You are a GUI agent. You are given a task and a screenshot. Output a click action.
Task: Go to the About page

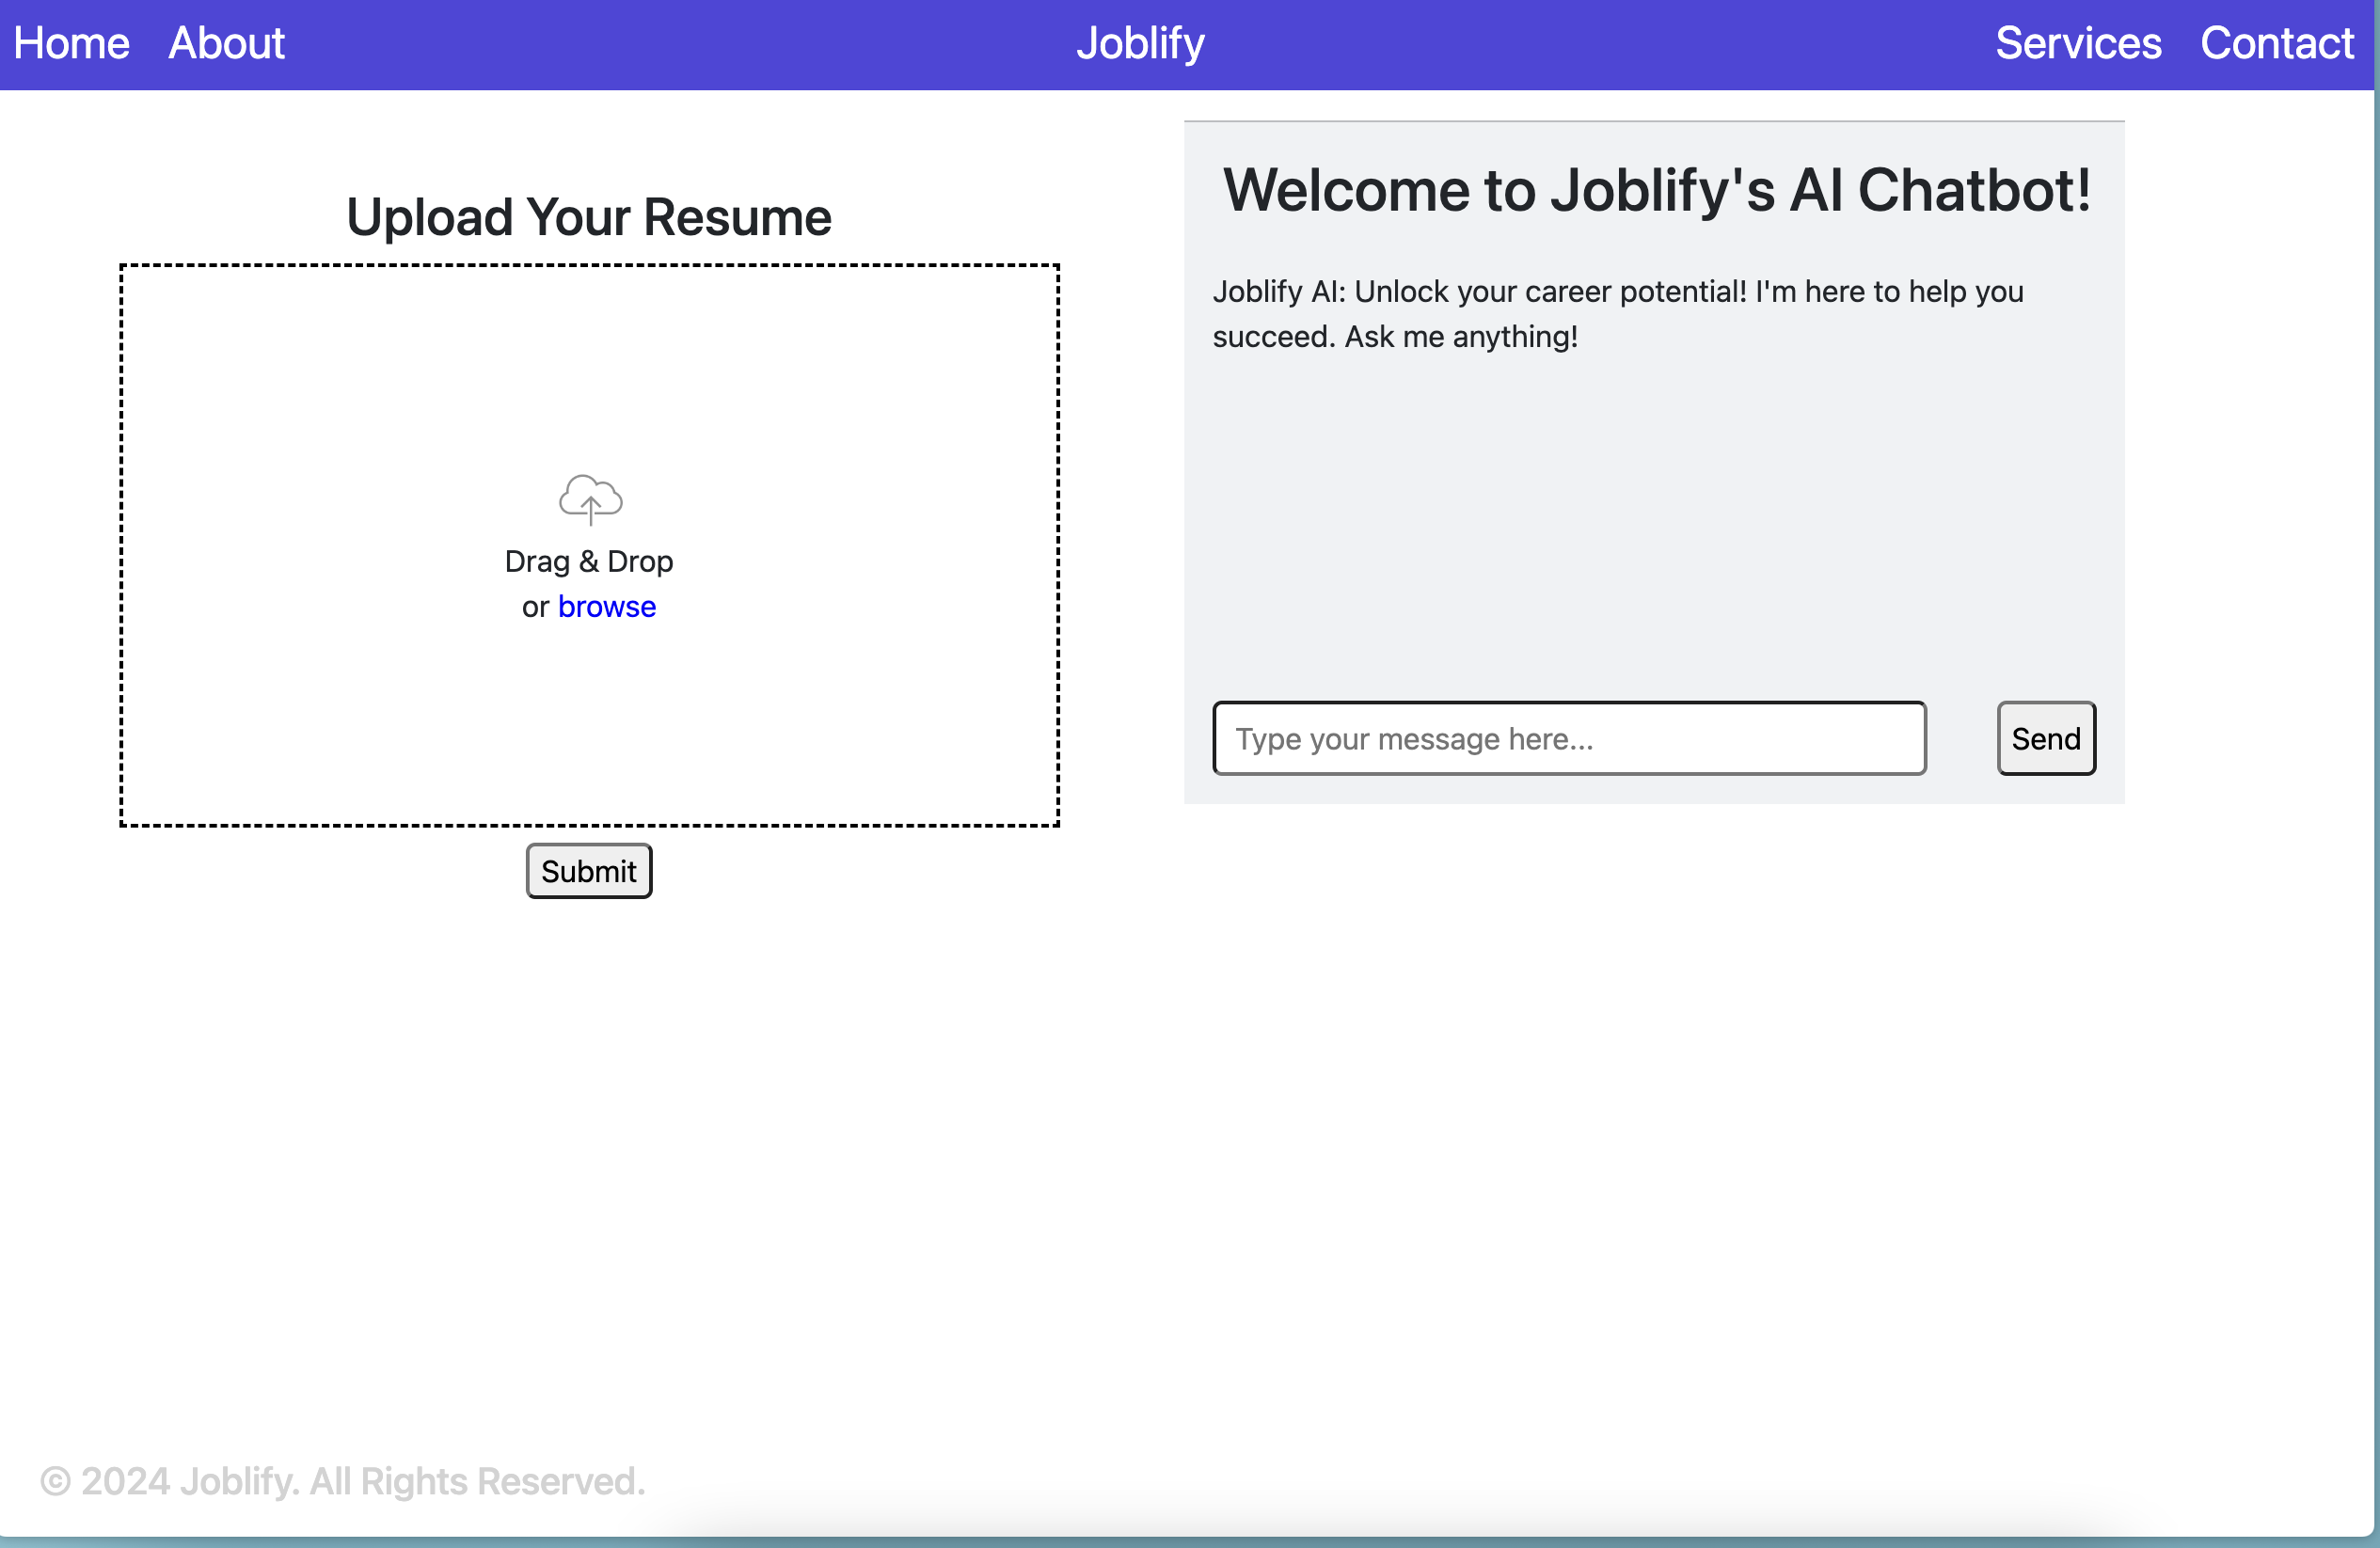[x=226, y=43]
